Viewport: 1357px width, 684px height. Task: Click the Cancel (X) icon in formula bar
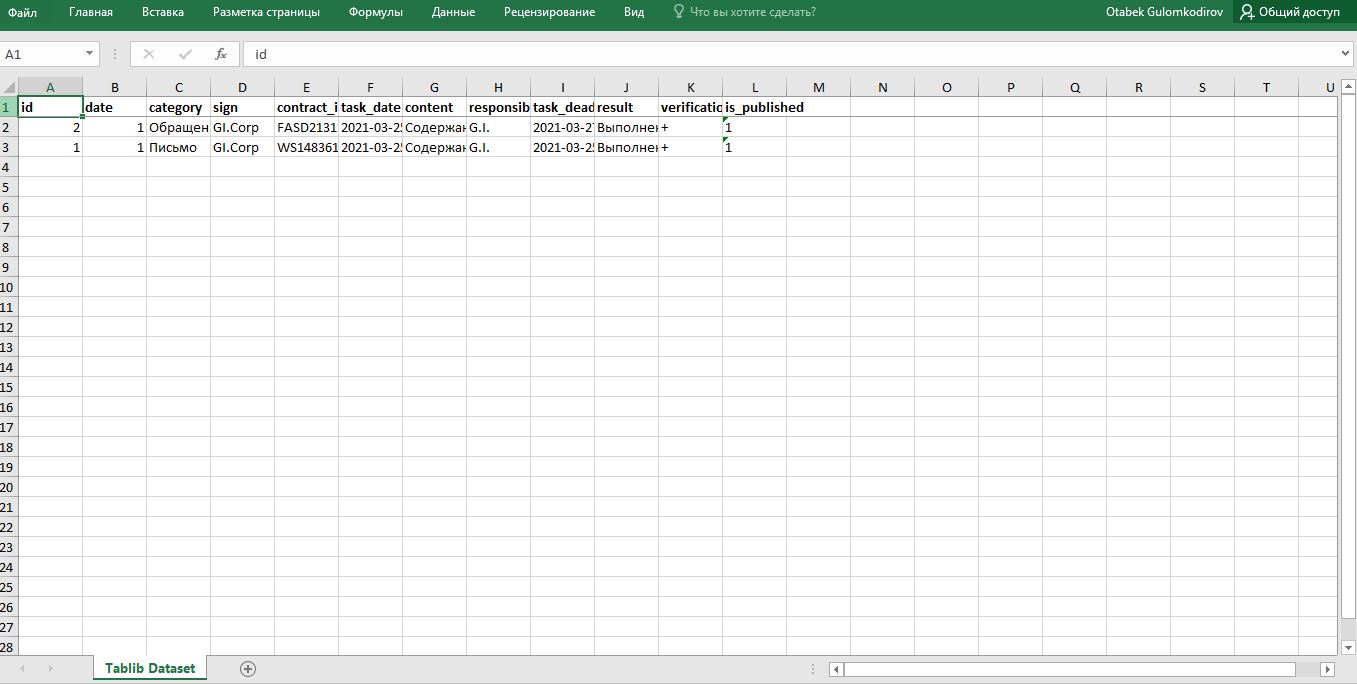(x=148, y=54)
